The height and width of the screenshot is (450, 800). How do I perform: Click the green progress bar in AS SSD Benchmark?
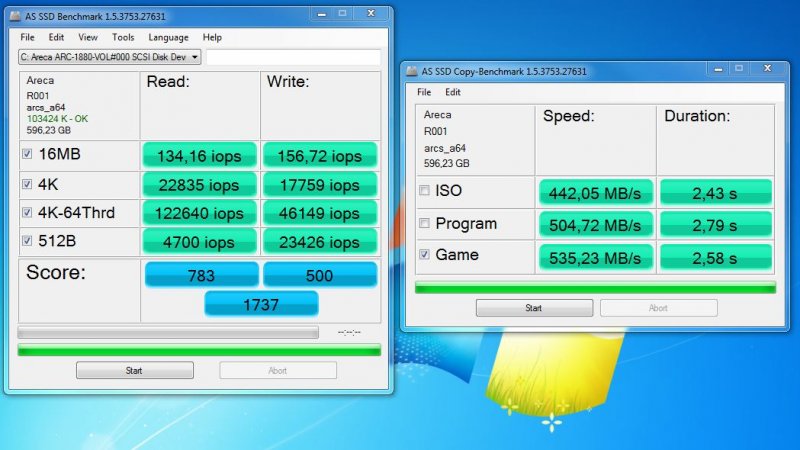click(199, 349)
